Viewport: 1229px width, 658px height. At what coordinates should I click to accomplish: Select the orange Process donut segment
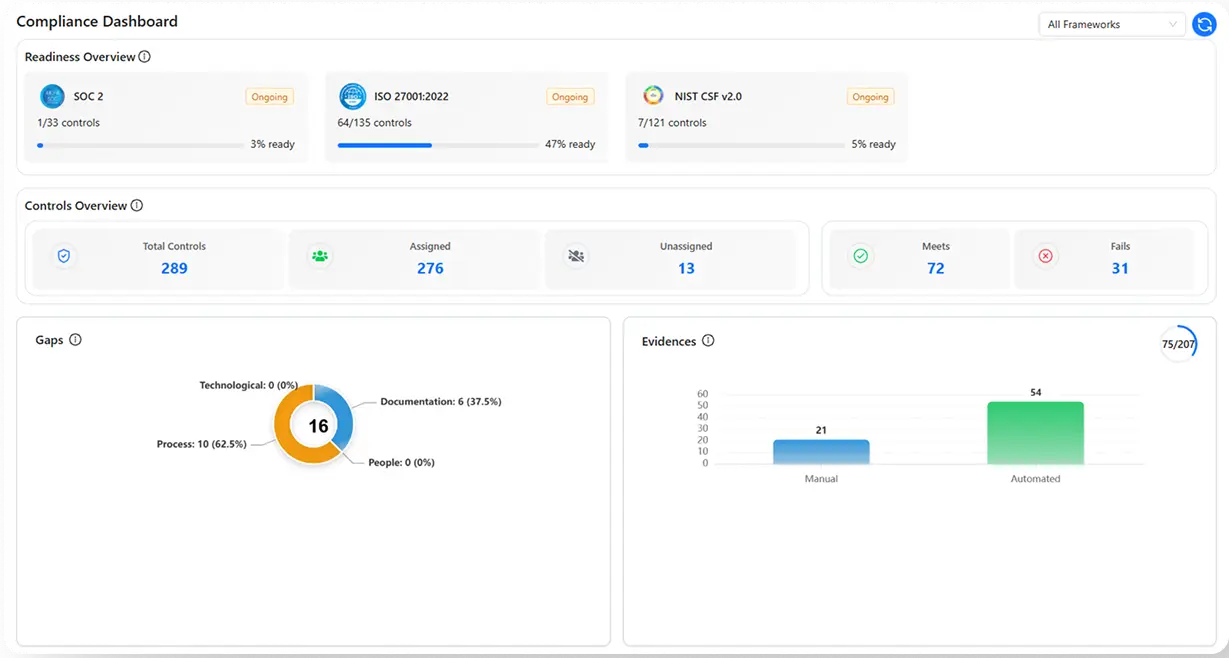[291, 444]
